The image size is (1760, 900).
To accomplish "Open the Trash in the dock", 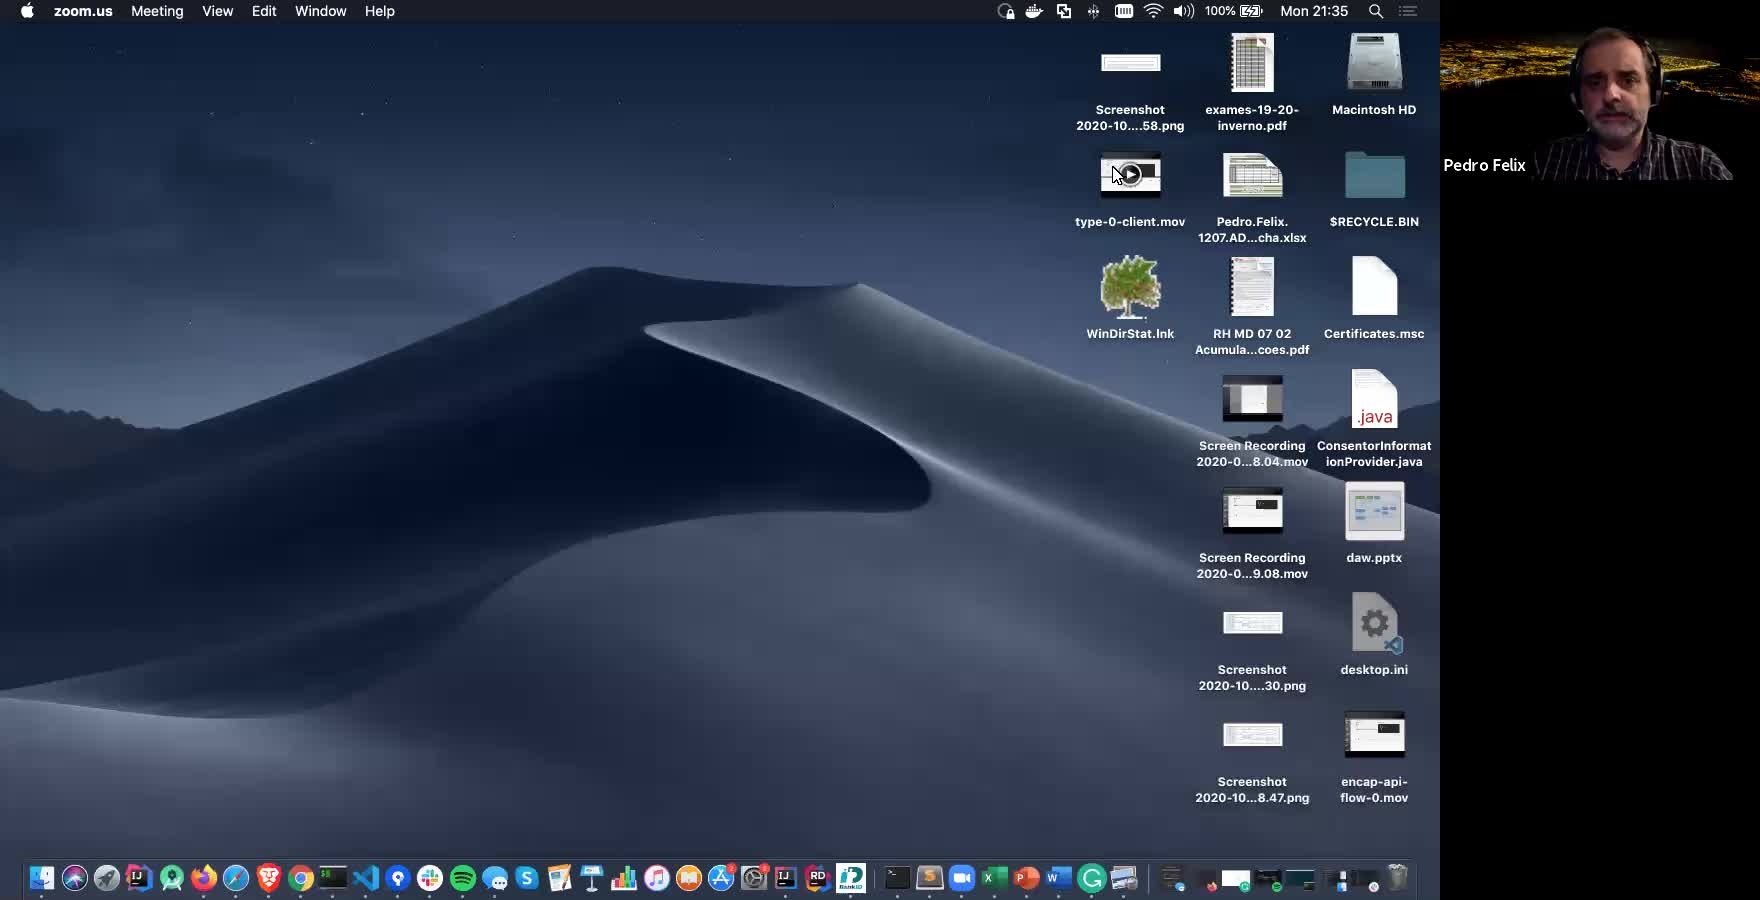I will (1398, 878).
